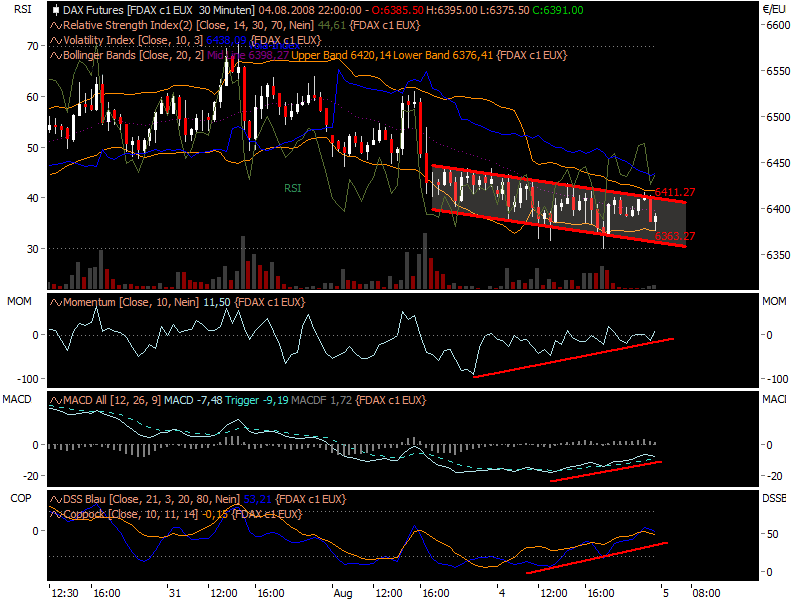800x600 pixels.
Task: Click the COP panel label on the left
Action: pyautogui.click(x=21, y=498)
